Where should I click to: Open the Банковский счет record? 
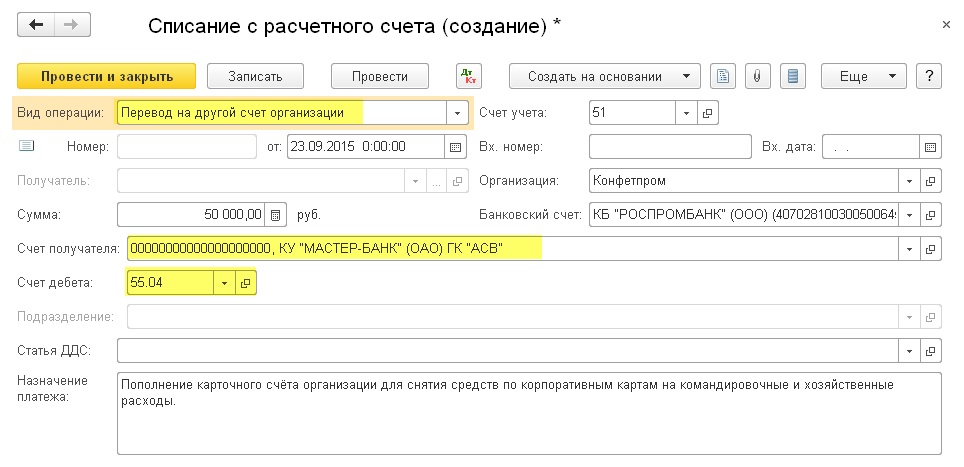[x=930, y=215]
